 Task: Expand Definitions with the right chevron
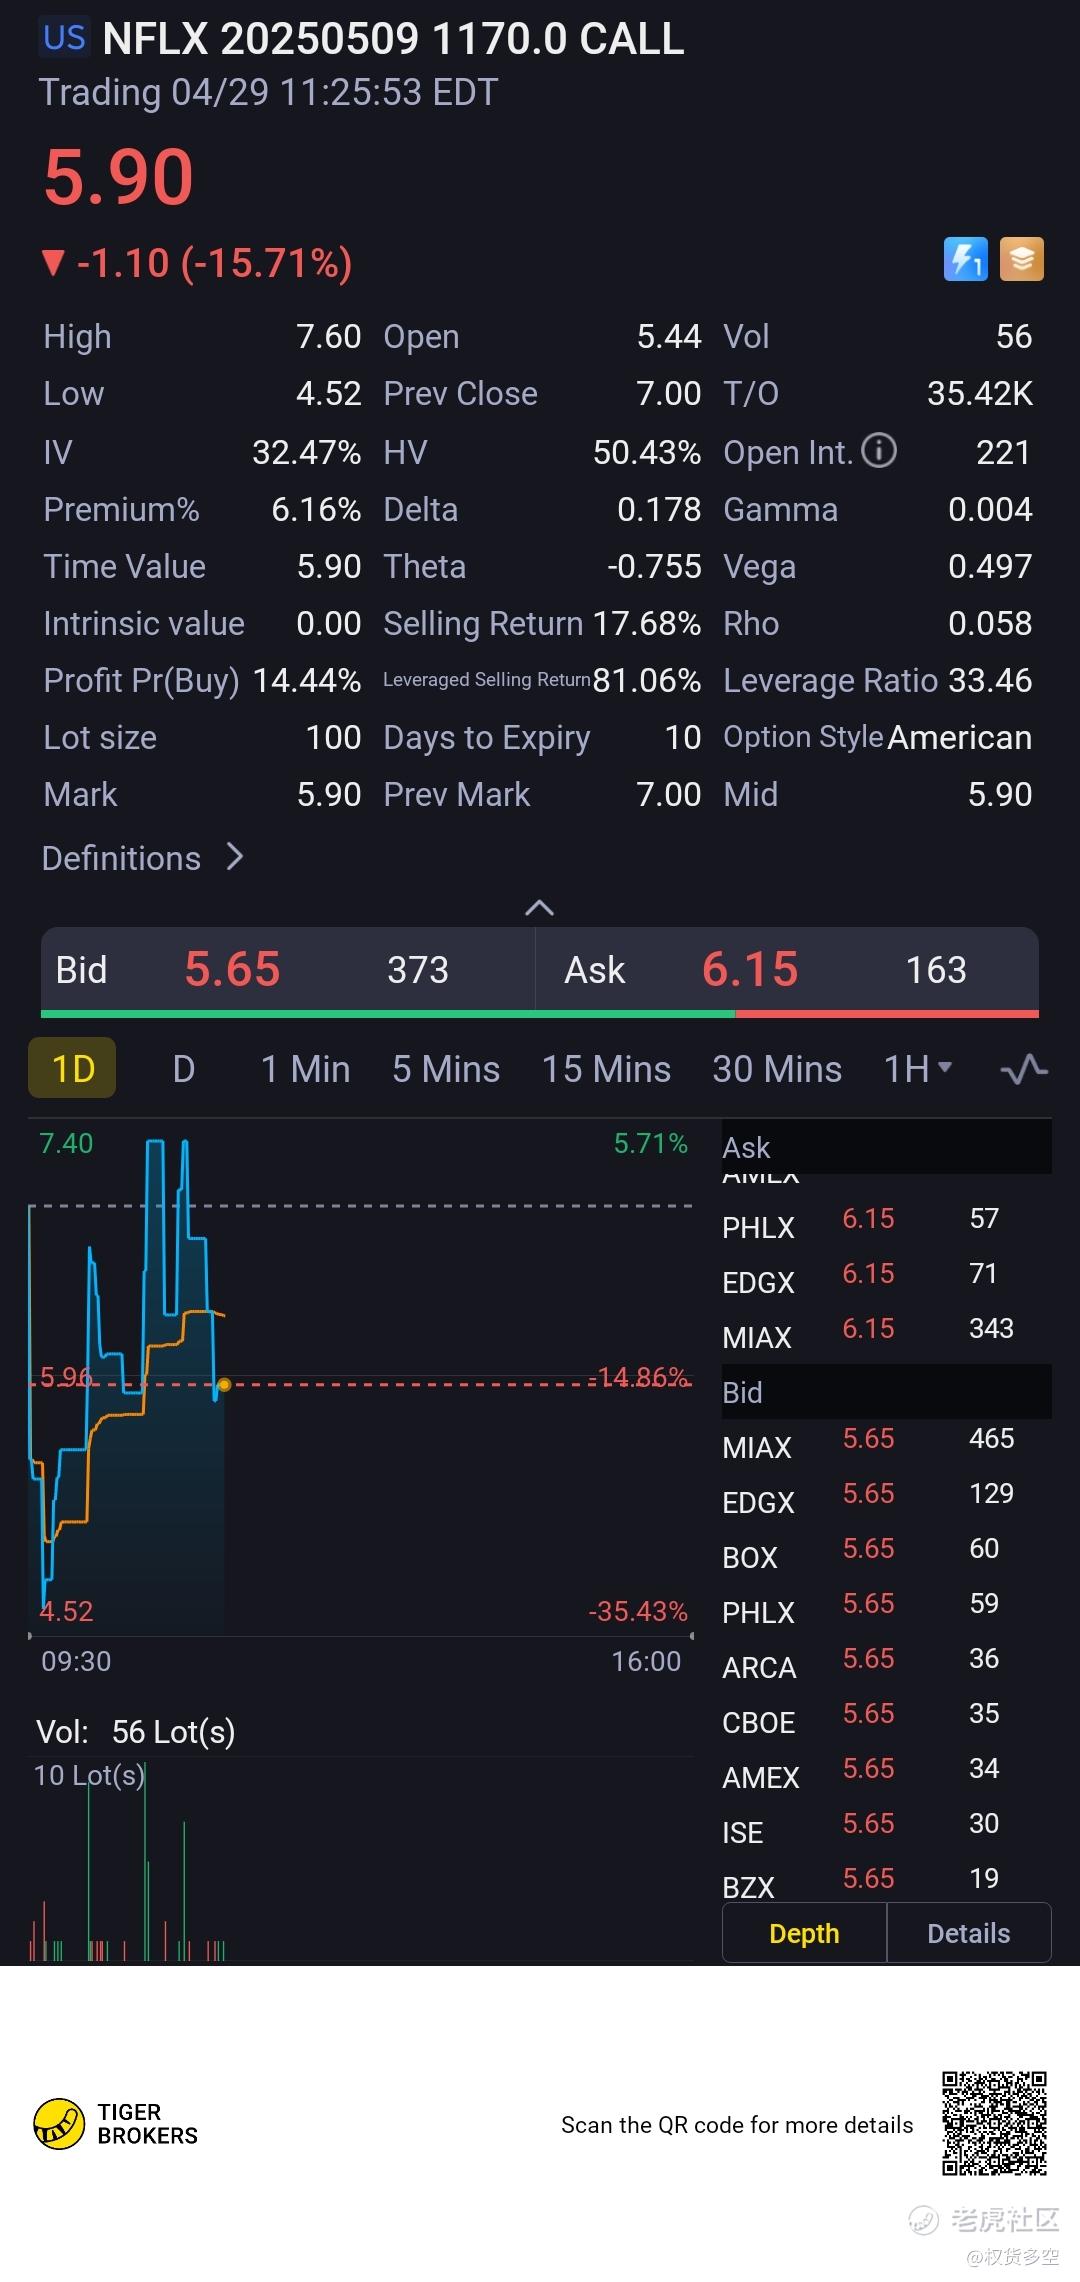coord(235,857)
